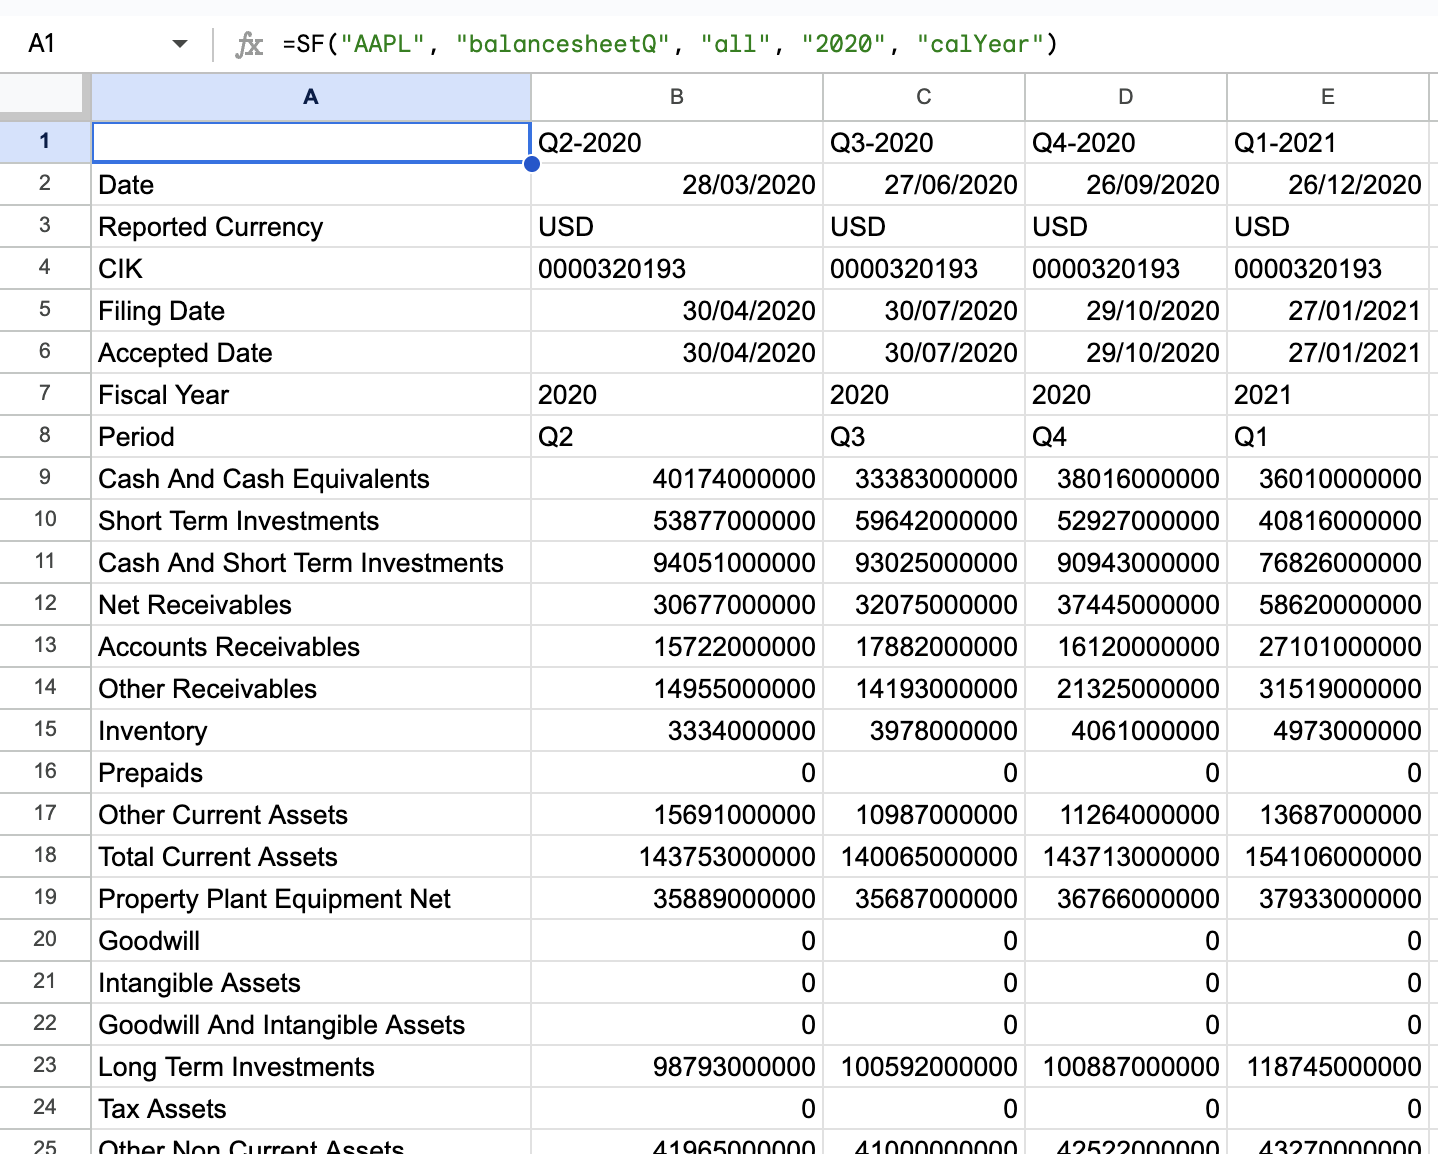Select row 9 header
1438x1154 pixels.
coord(45,478)
